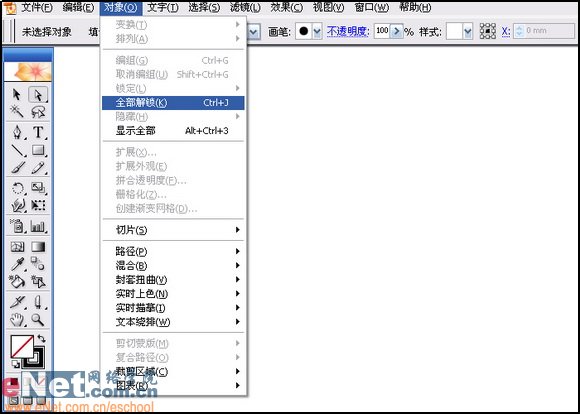The width and height of the screenshot is (580, 414).
Task: Open the 路径 (Path) submenu
Action: (x=173, y=252)
